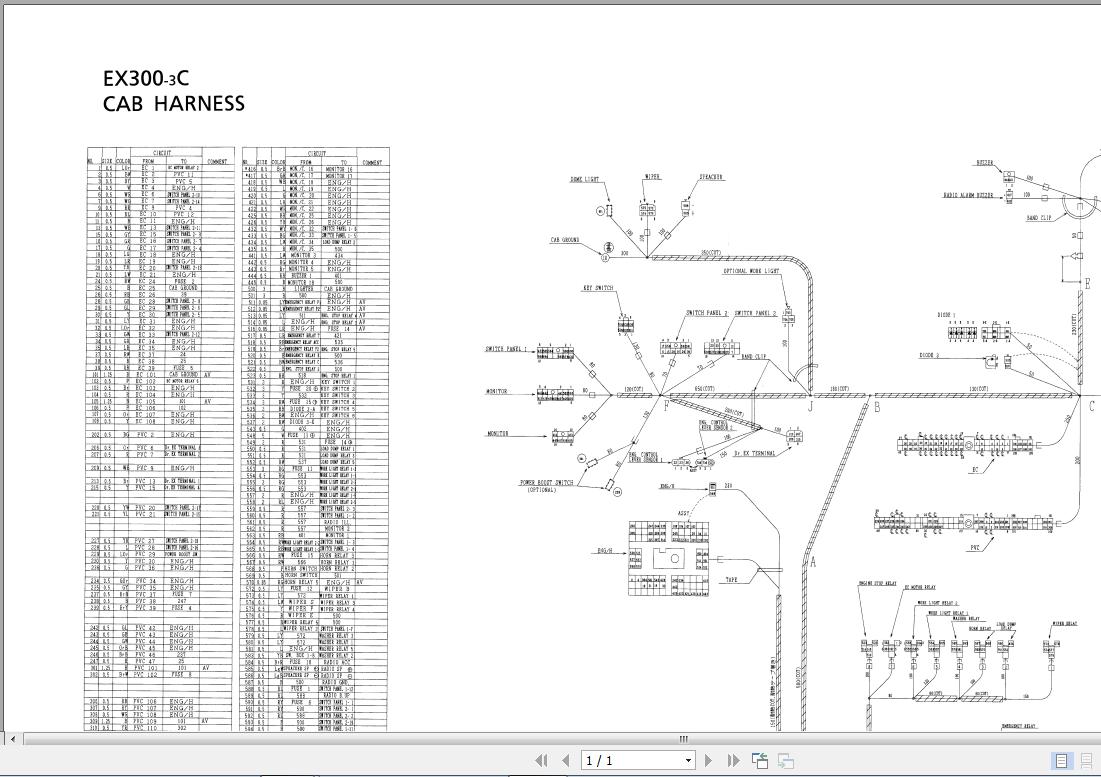Click the 'DOME LIGHT' diagram label
1101x777 pixels.
(584, 180)
